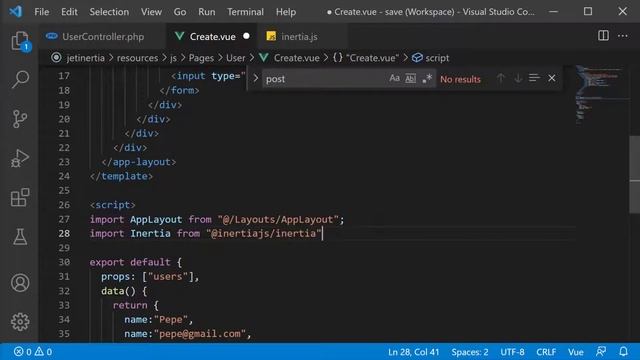
Task: Click the </app-layout> closing tag
Action: pos(139,162)
